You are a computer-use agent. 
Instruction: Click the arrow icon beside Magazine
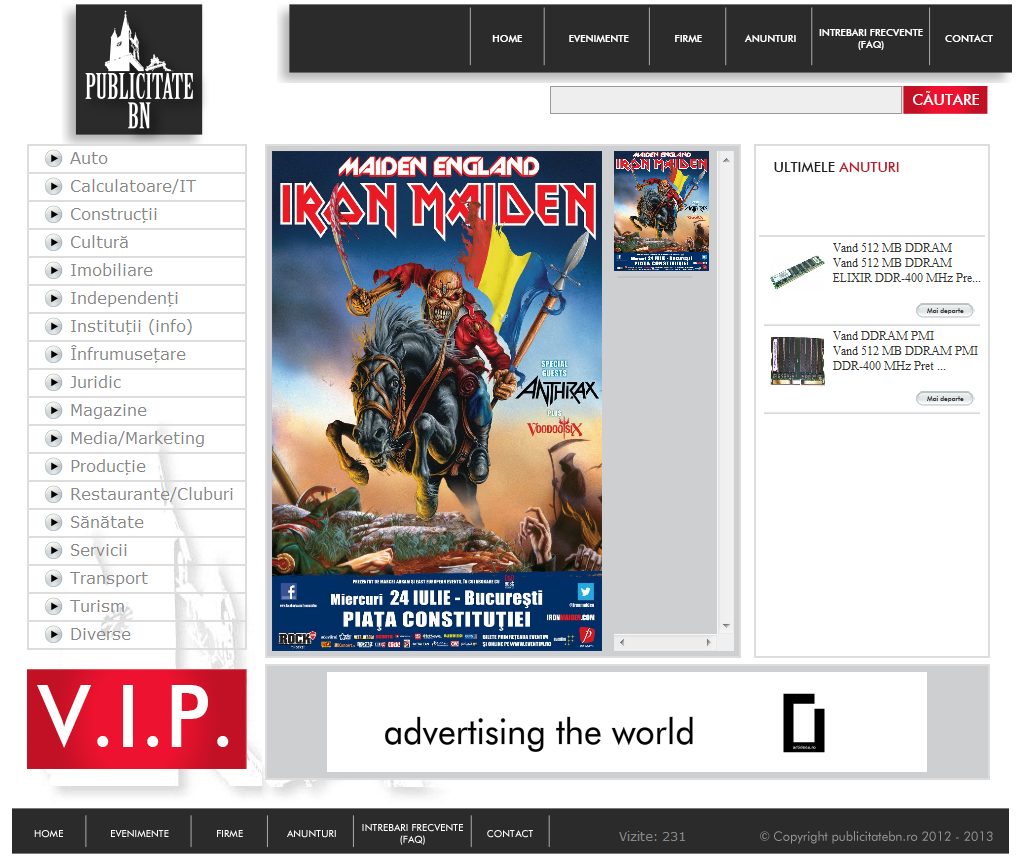(x=53, y=410)
